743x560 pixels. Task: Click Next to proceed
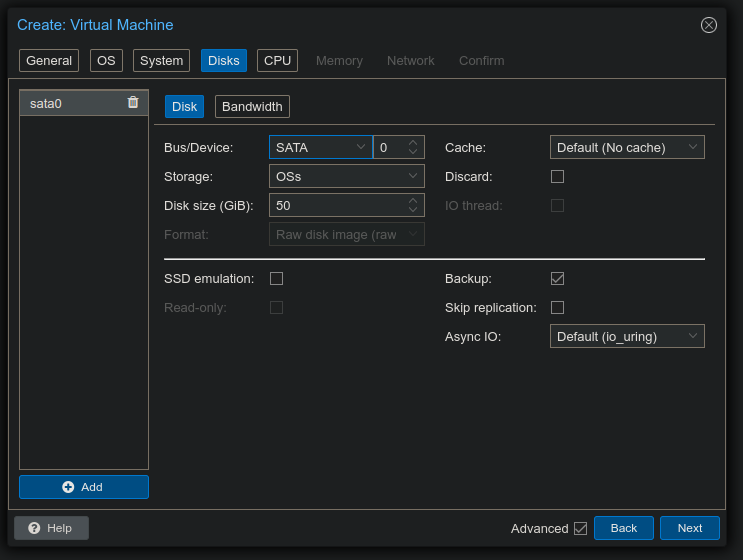[x=689, y=528]
